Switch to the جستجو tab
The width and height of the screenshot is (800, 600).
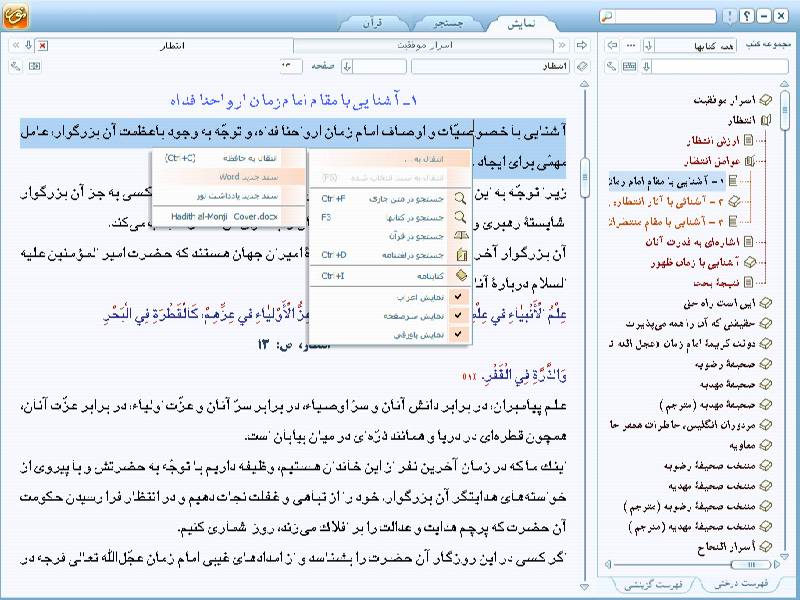448,23
